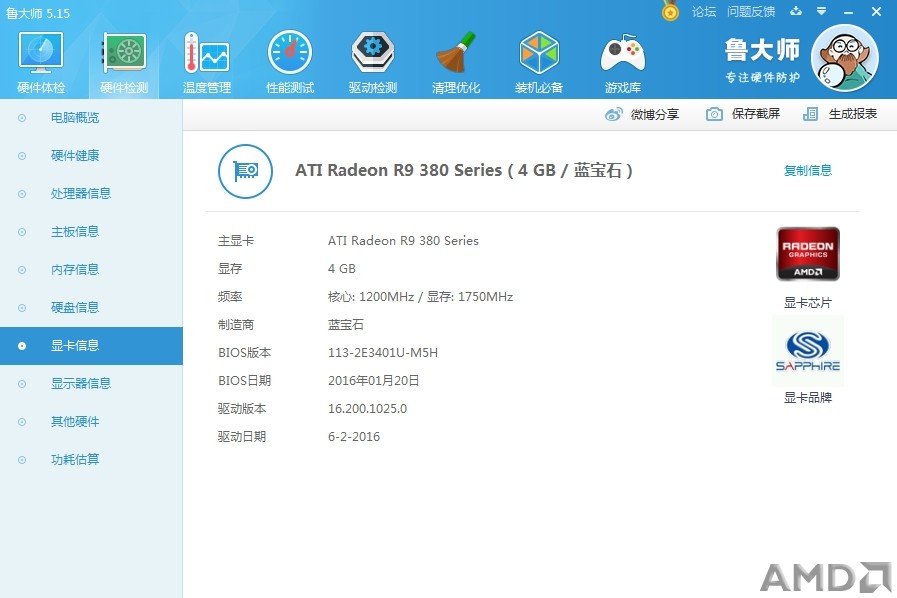Click 保存截屏 save screenshot button
This screenshot has height=598, width=897.
tap(743, 114)
